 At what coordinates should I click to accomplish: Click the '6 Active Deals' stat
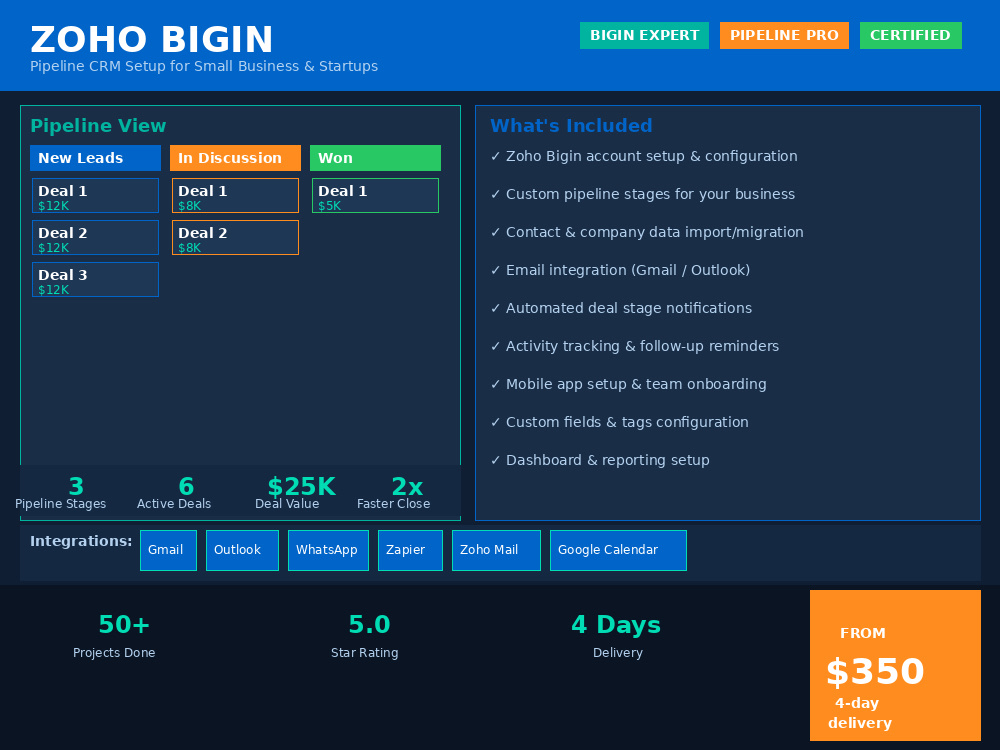click(174, 492)
